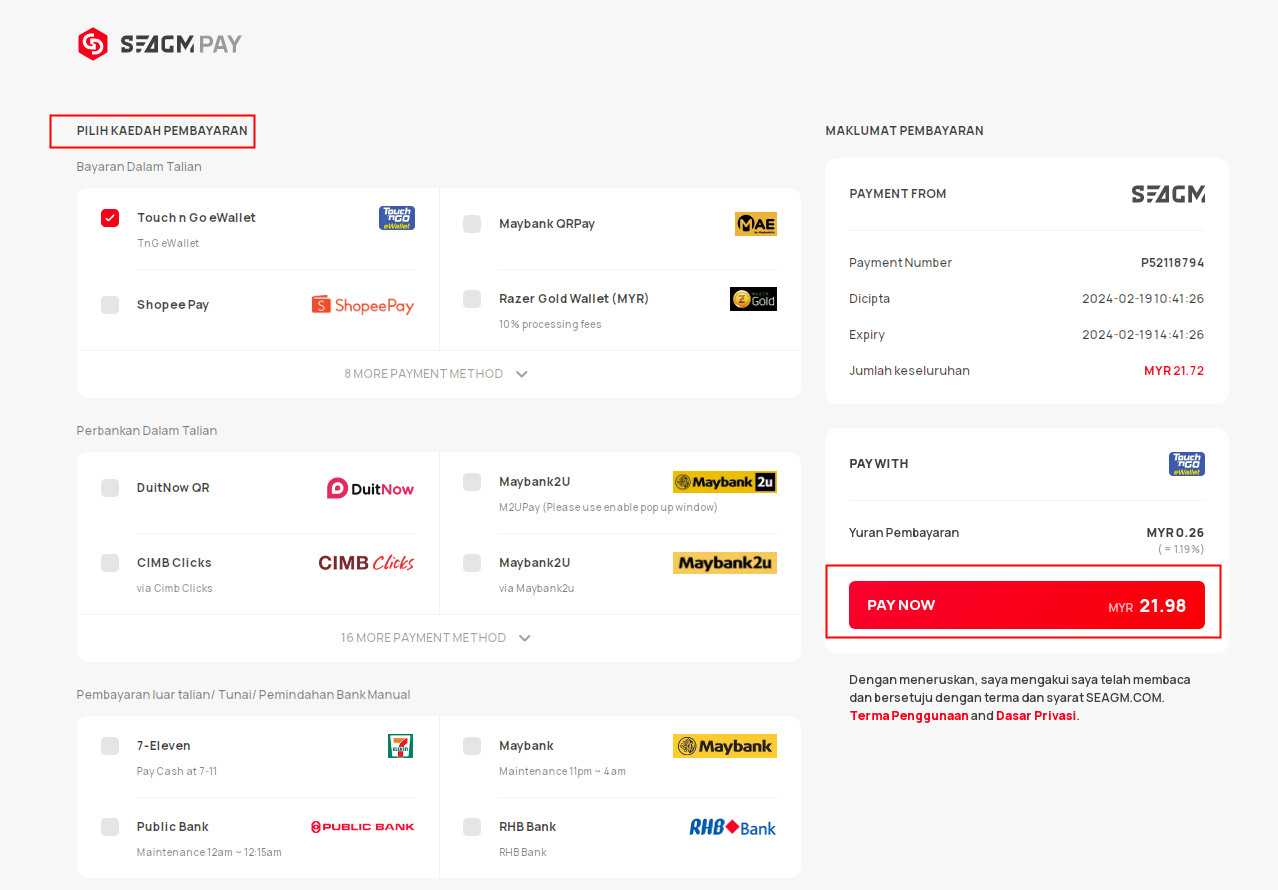This screenshot has height=890, width=1278.
Task: Click the Touch n Go eWallet label
Action: 196,218
